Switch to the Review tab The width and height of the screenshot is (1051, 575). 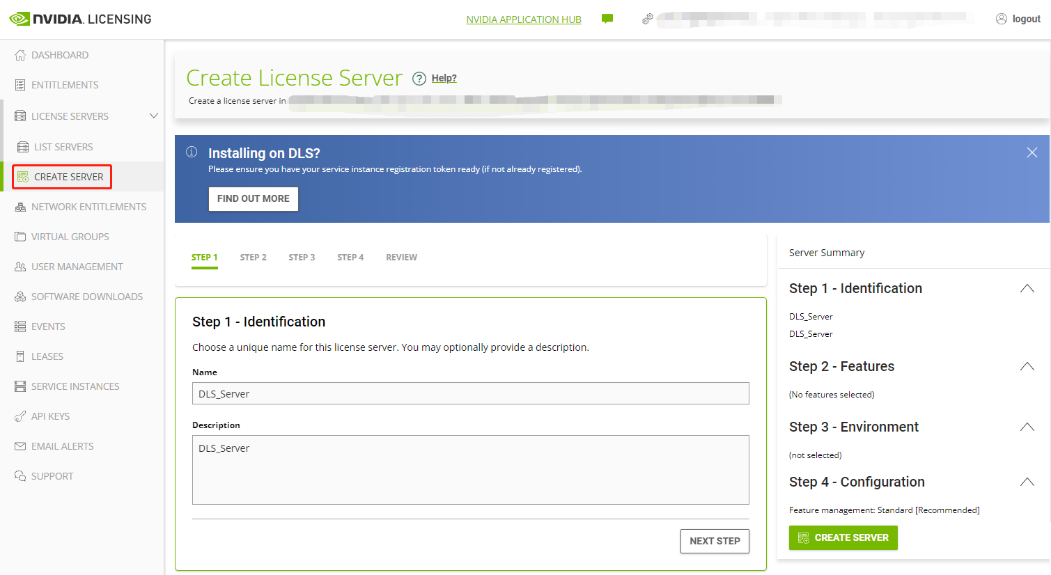401,258
